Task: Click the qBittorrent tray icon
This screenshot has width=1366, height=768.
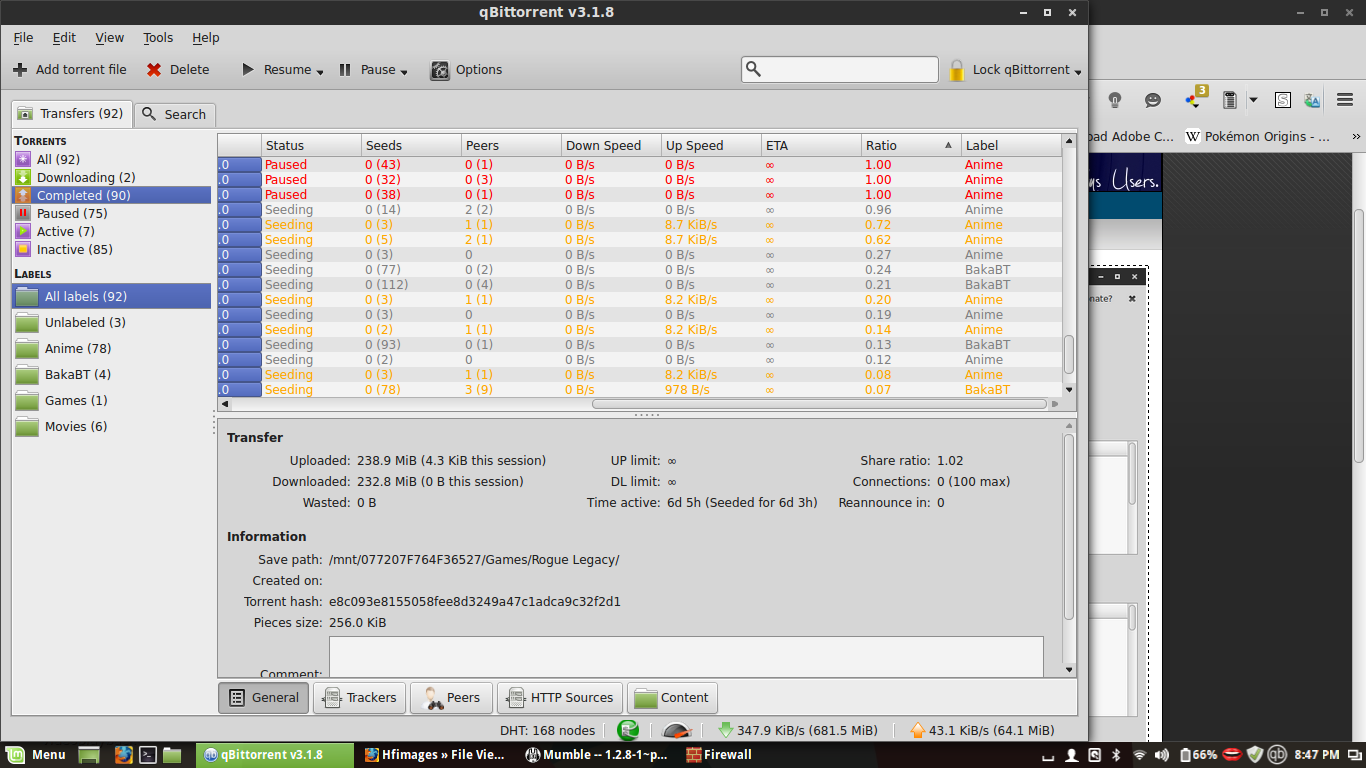Action: pos(1277,754)
